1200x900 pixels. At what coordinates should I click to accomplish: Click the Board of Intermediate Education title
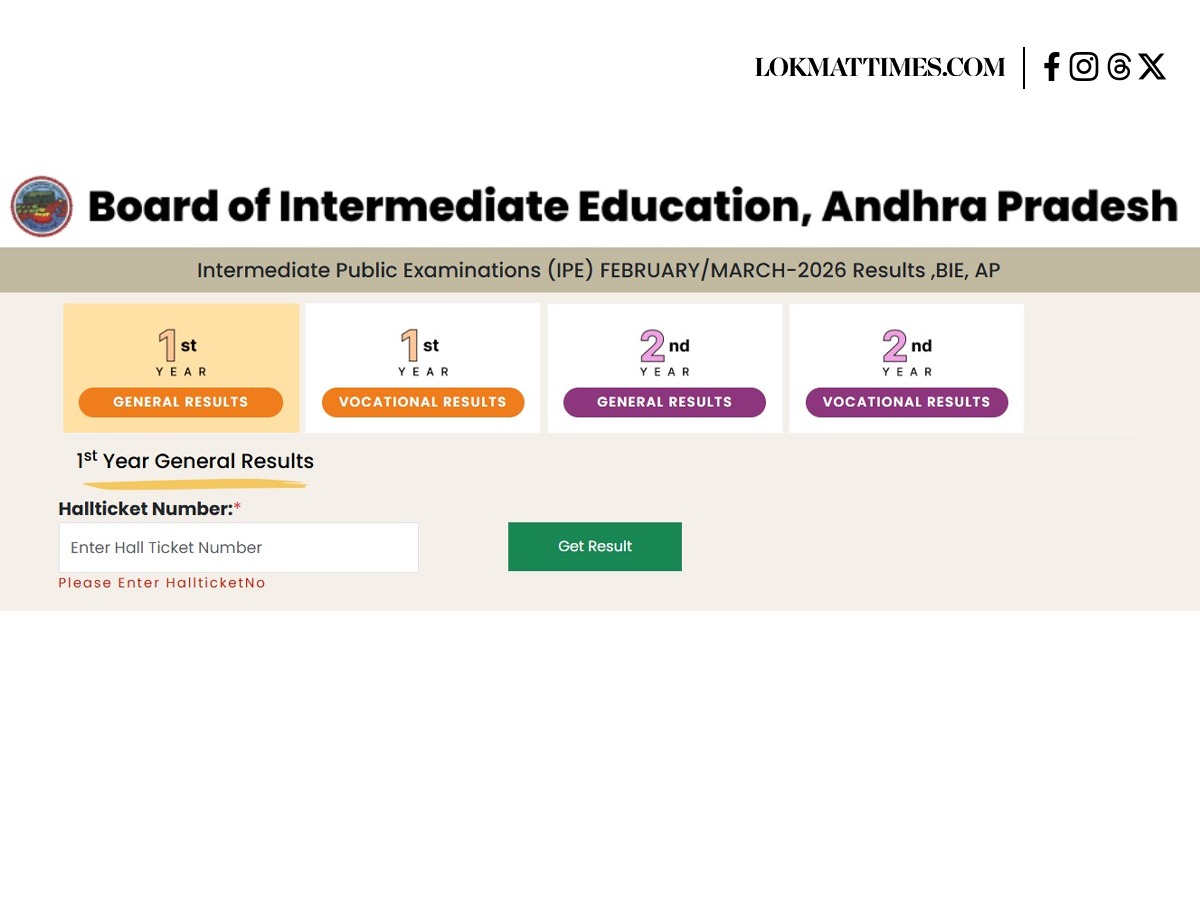point(633,206)
